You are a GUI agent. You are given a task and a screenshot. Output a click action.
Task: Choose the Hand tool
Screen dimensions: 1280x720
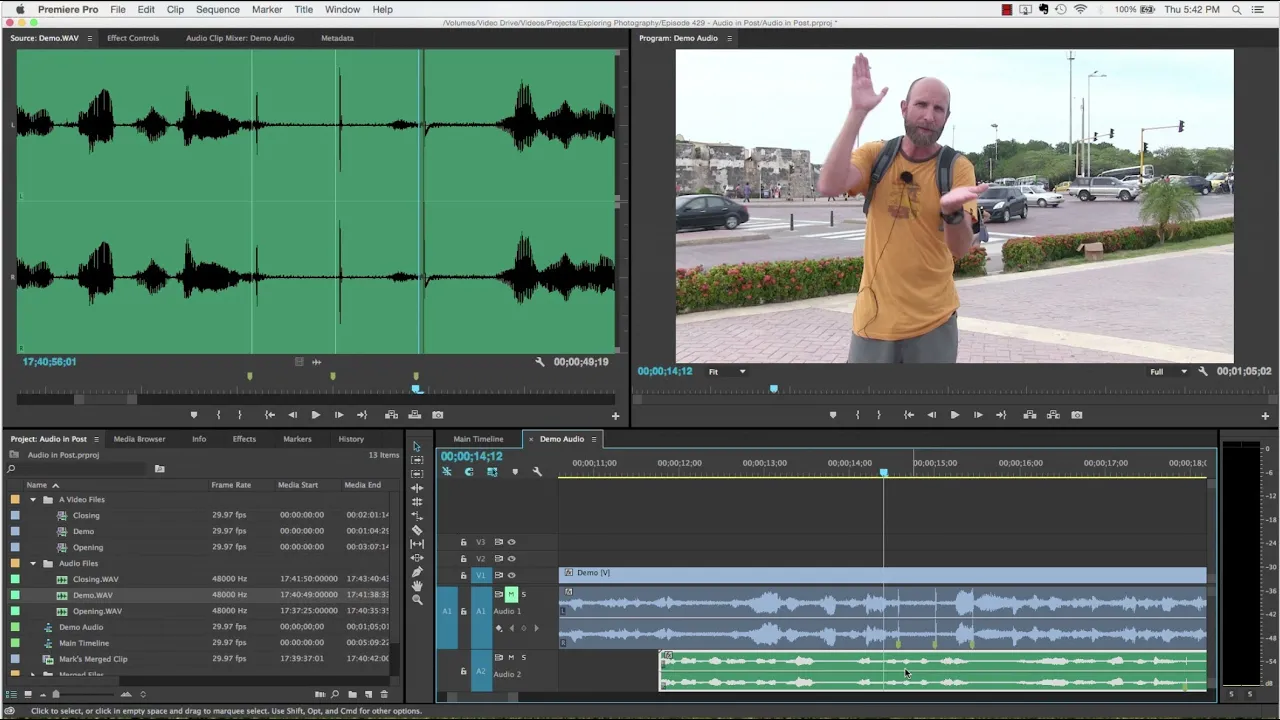416,586
